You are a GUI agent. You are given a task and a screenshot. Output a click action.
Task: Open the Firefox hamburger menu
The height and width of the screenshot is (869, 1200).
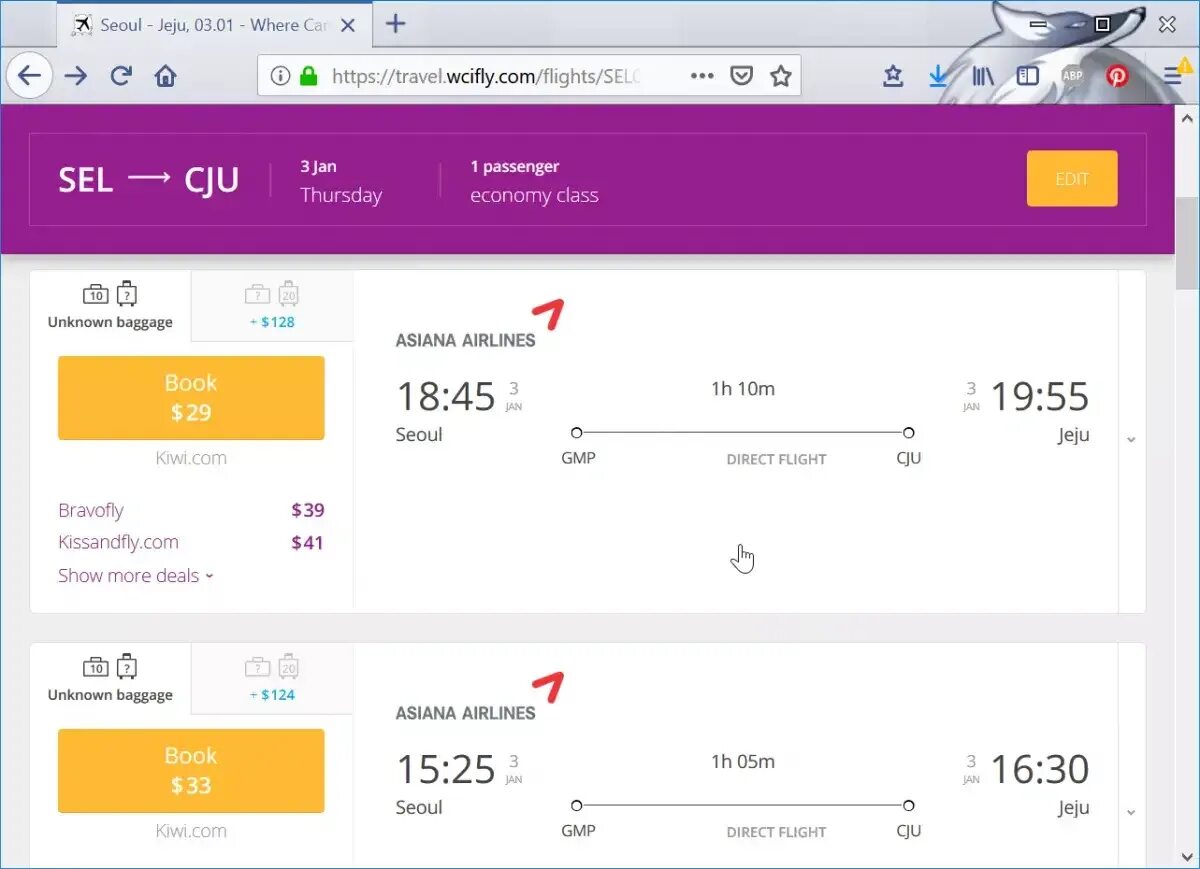(1174, 76)
